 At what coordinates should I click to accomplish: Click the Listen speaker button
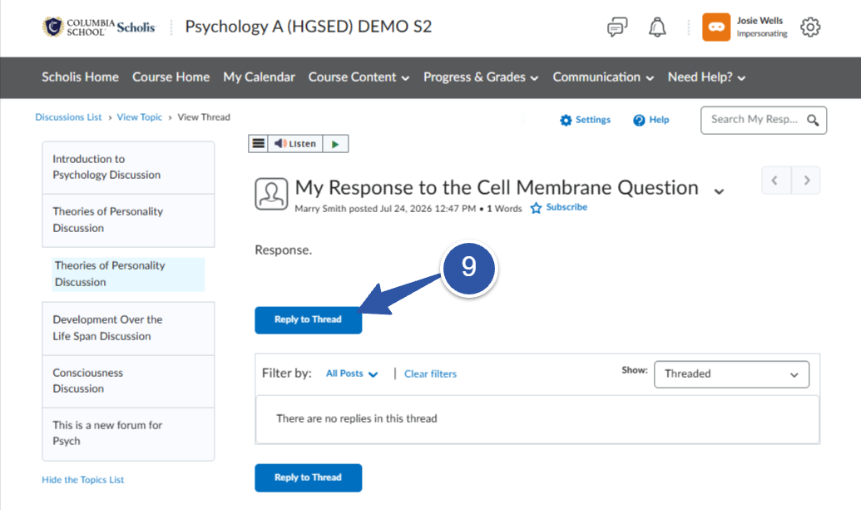click(x=295, y=144)
